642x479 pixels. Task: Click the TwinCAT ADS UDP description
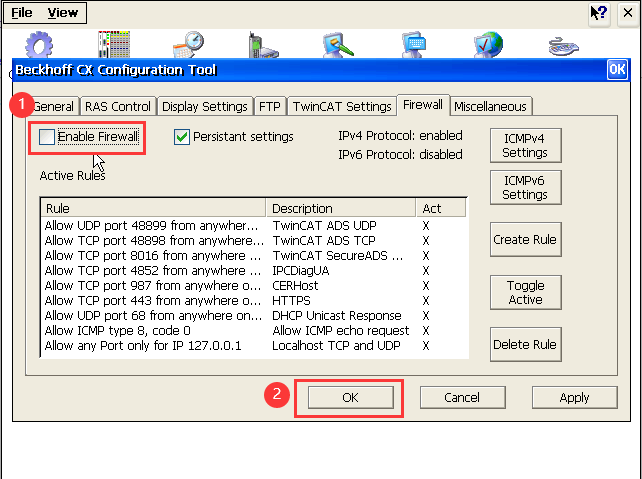click(325, 226)
